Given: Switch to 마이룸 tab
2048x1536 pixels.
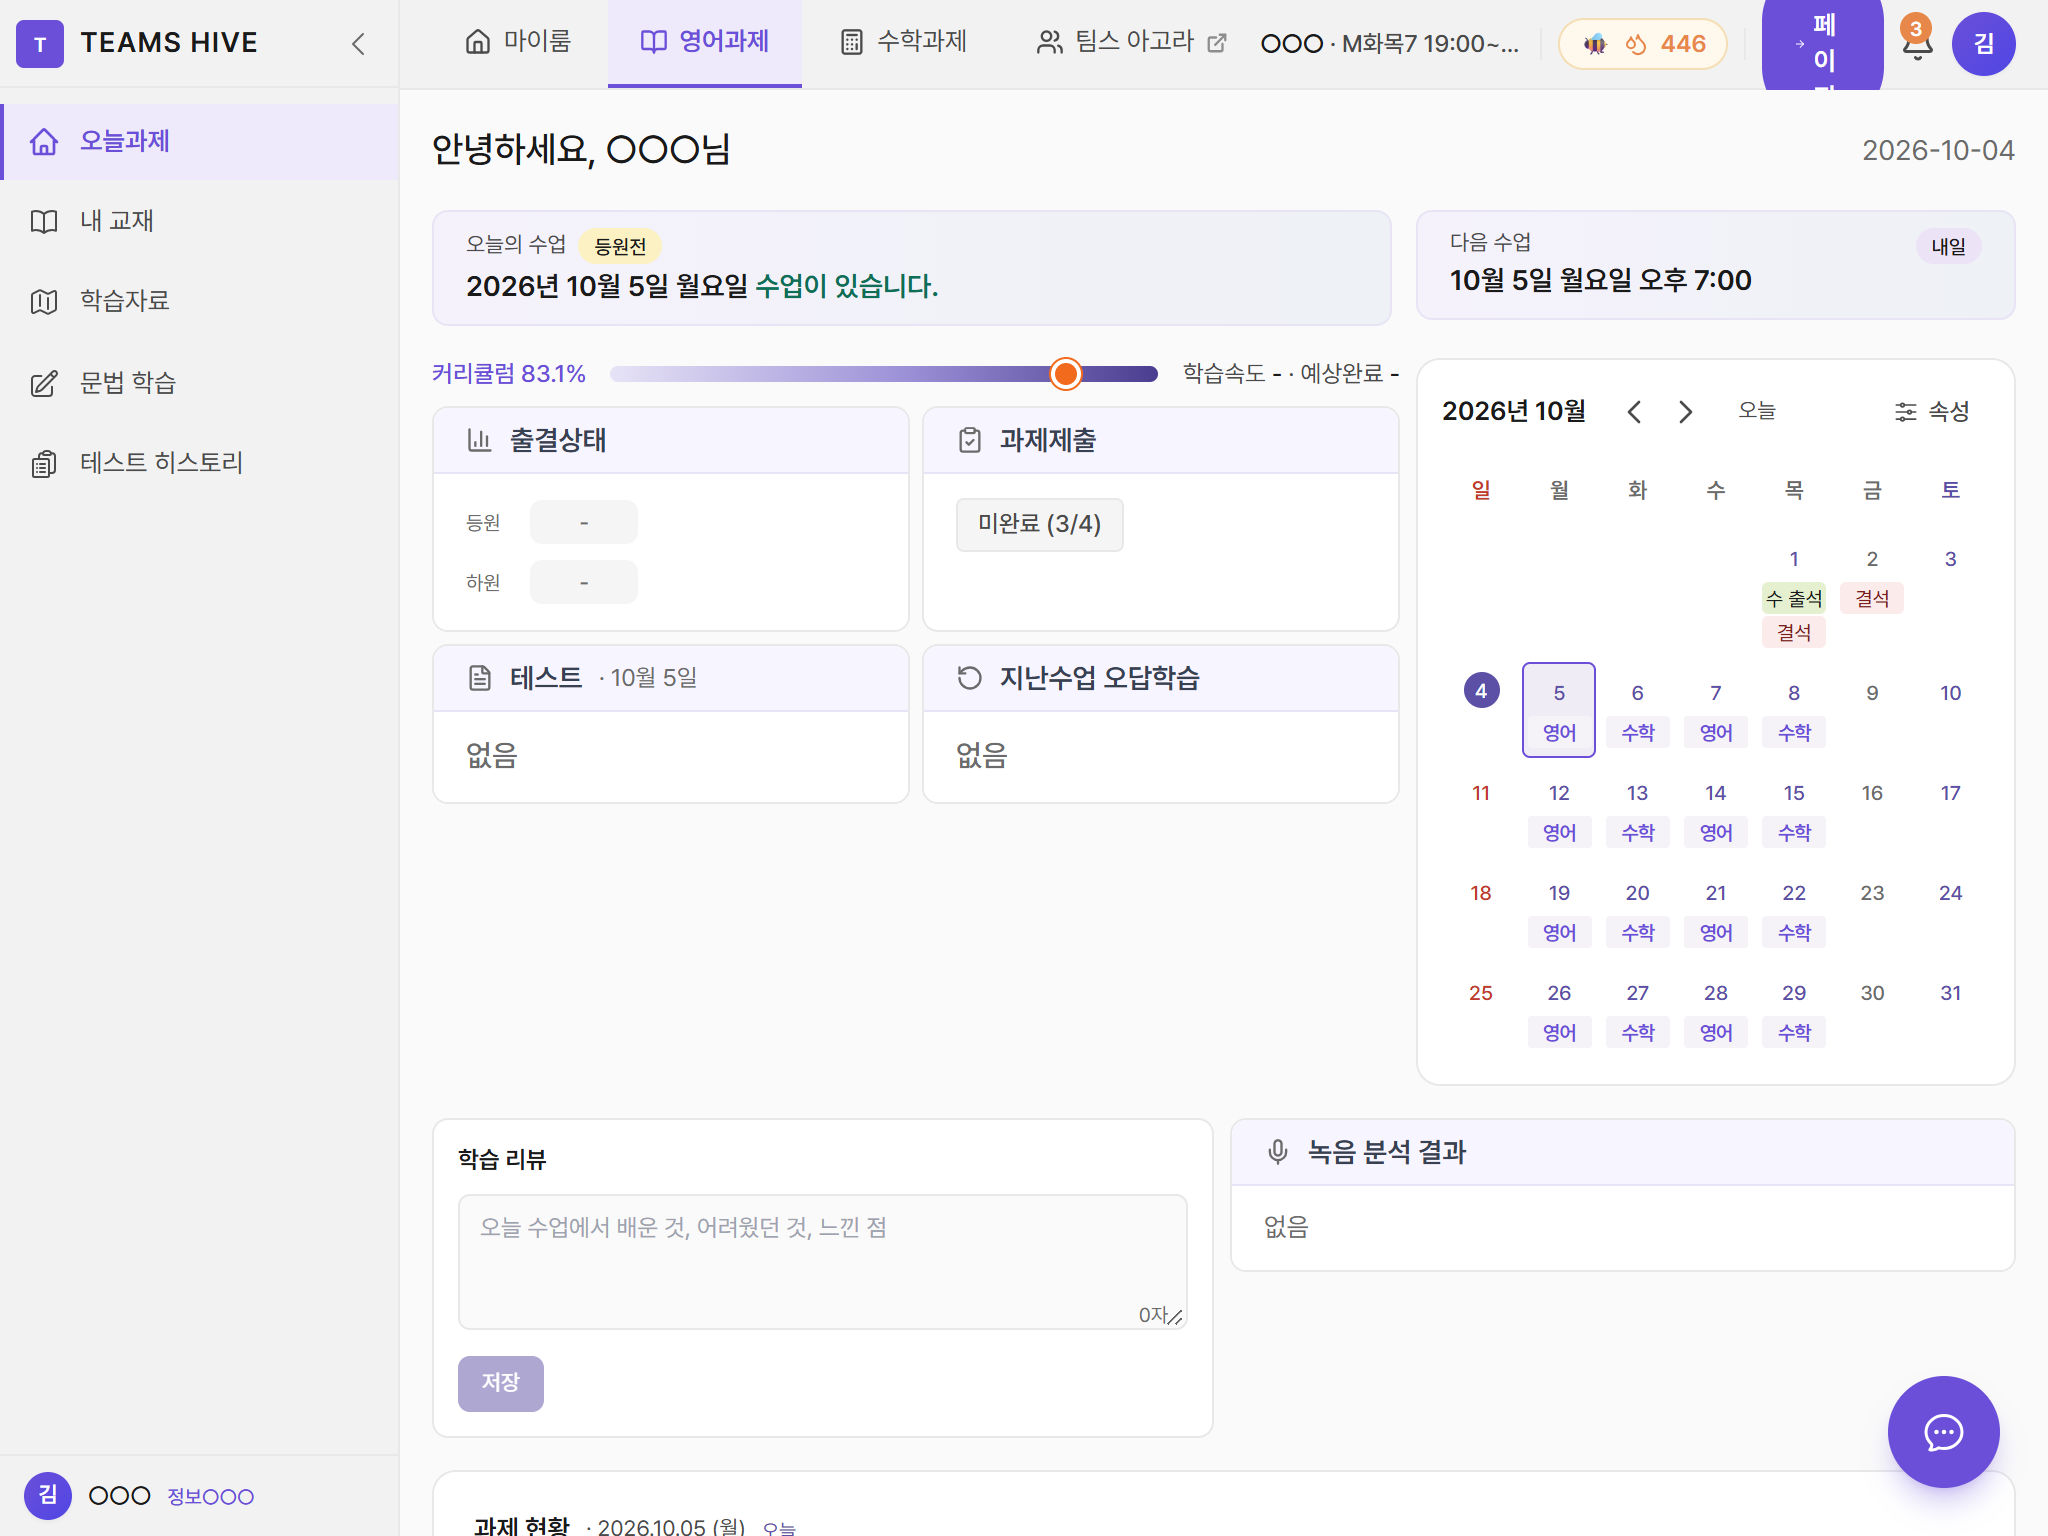Looking at the screenshot, I should tap(518, 42).
